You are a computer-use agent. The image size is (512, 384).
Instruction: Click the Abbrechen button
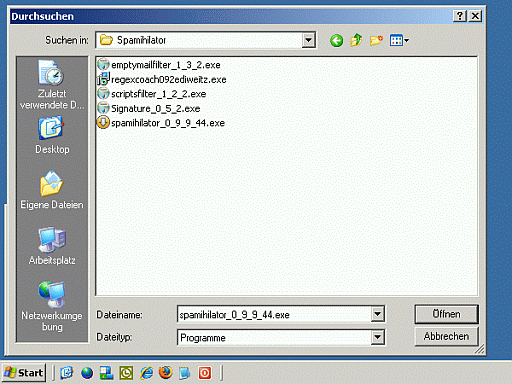[446, 336]
